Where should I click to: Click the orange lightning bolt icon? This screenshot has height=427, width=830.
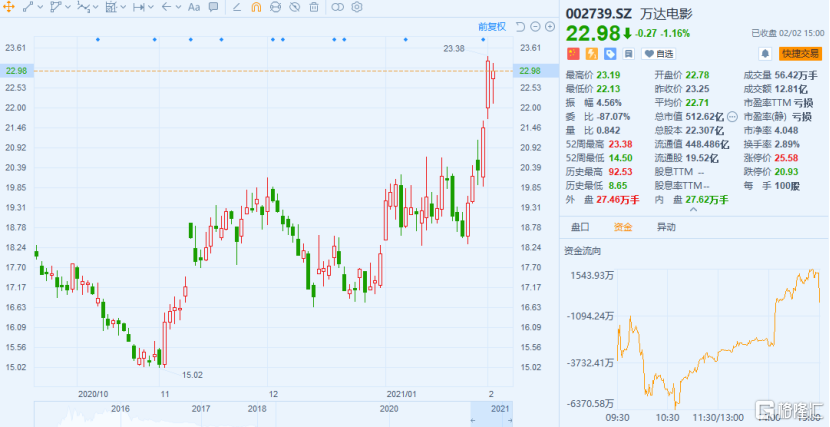(x=592, y=53)
